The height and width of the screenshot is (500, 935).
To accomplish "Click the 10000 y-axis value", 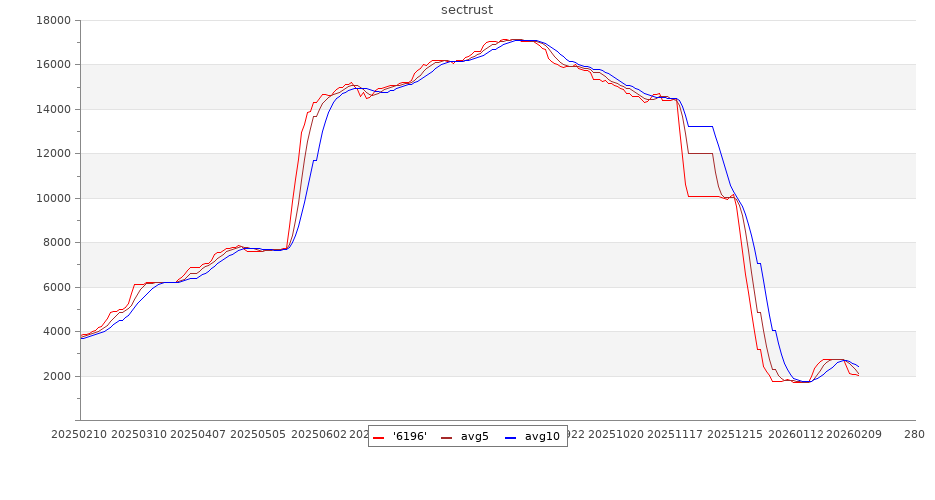I will (x=52, y=198).
